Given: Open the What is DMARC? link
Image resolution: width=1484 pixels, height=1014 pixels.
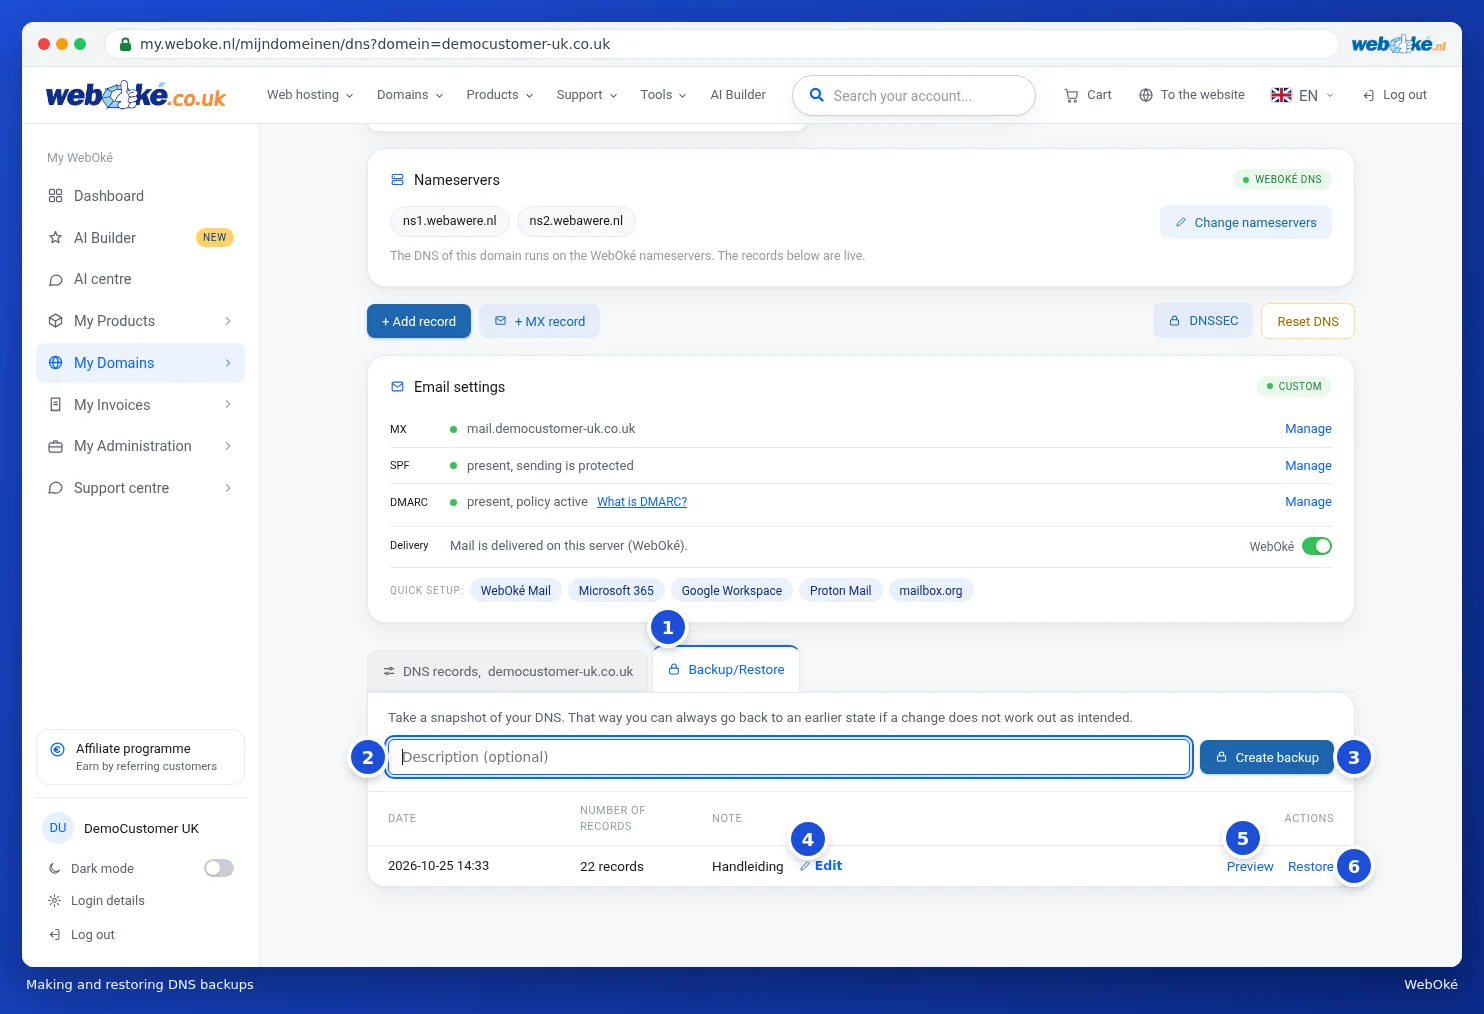Looking at the screenshot, I should (642, 502).
